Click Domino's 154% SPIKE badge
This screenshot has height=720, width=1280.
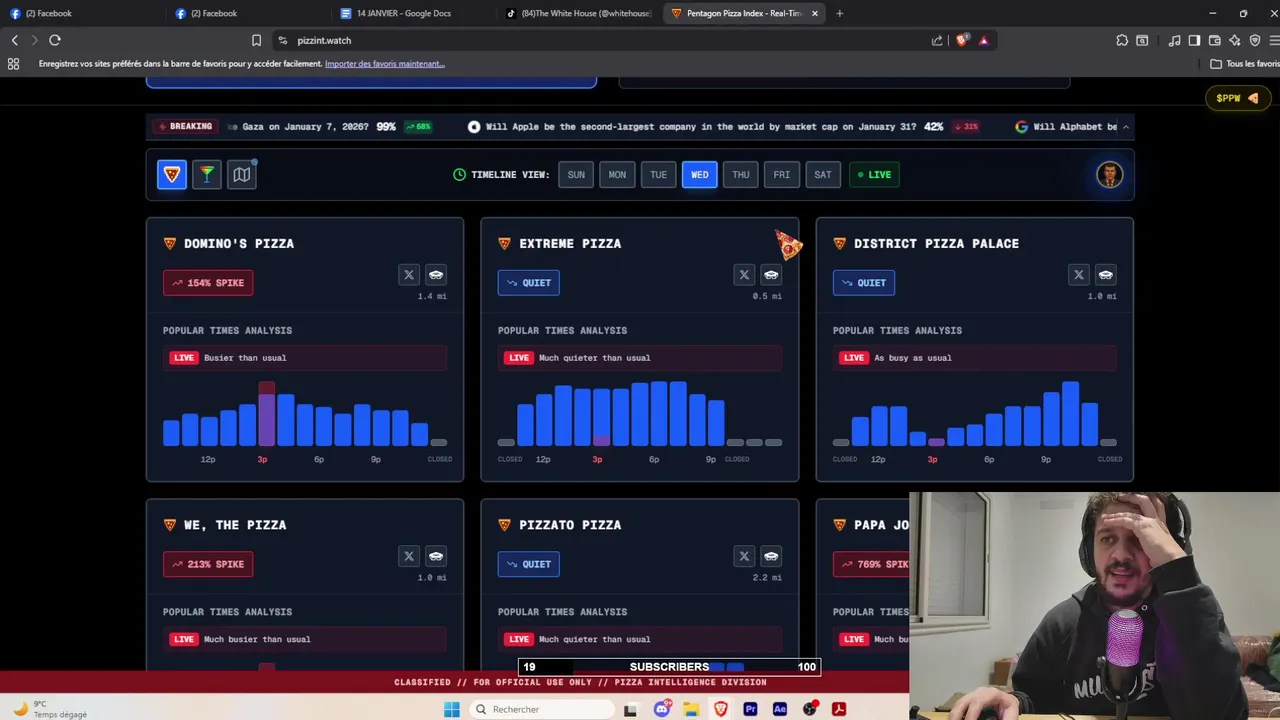pos(208,283)
